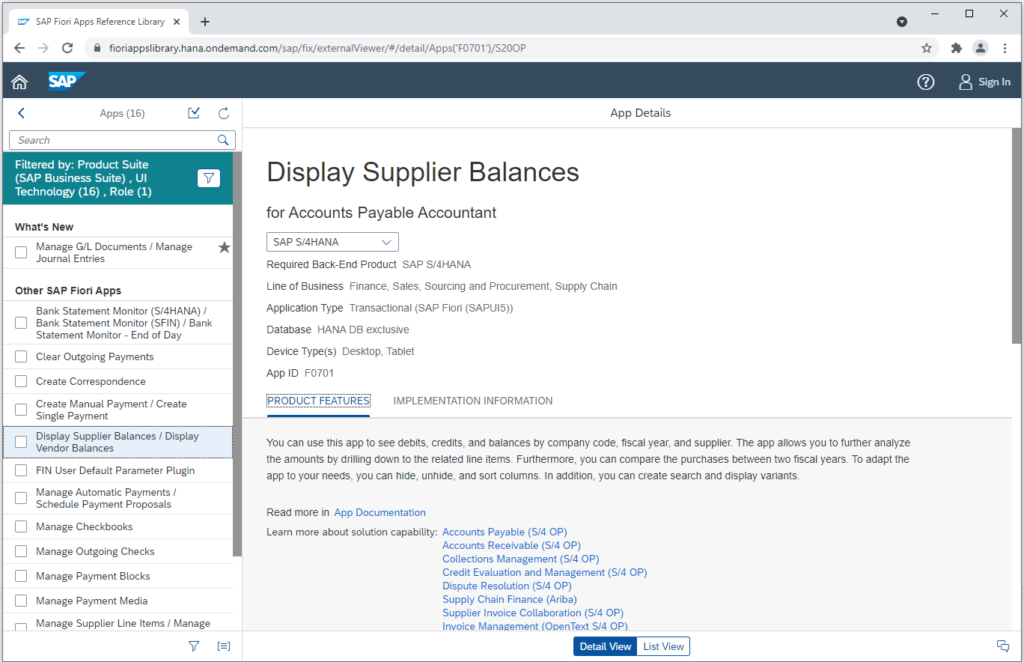1024x662 pixels.
Task: Select Create Correspondence list item
Action: click(118, 381)
